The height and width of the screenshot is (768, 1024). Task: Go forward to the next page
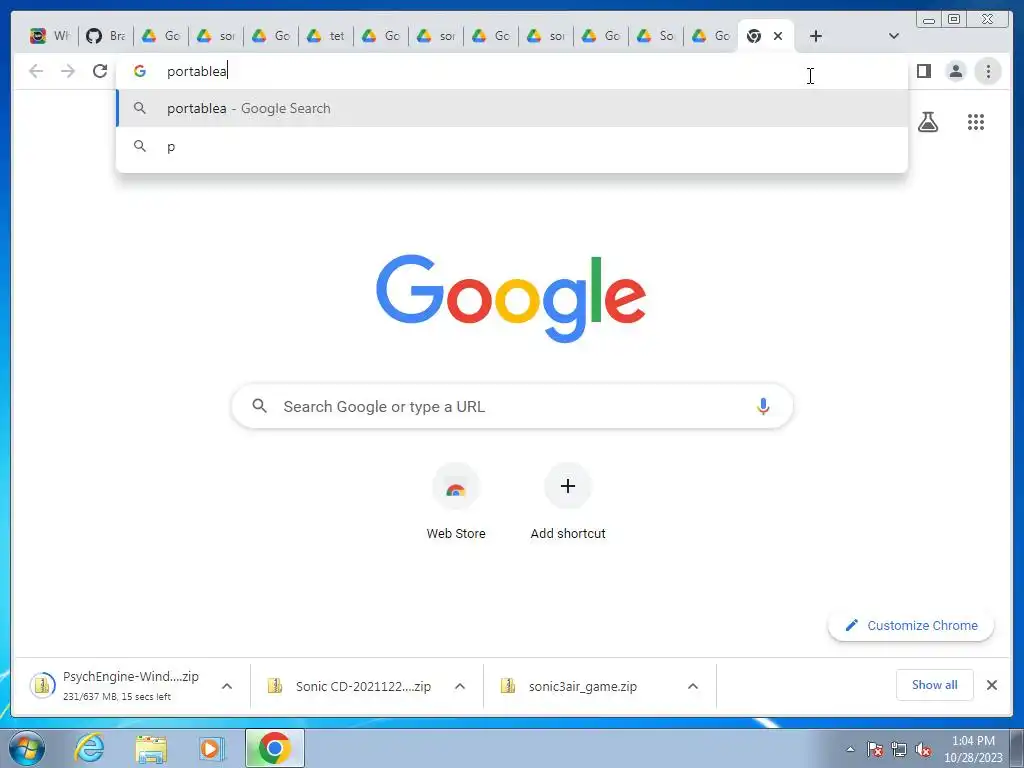(x=68, y=71)
